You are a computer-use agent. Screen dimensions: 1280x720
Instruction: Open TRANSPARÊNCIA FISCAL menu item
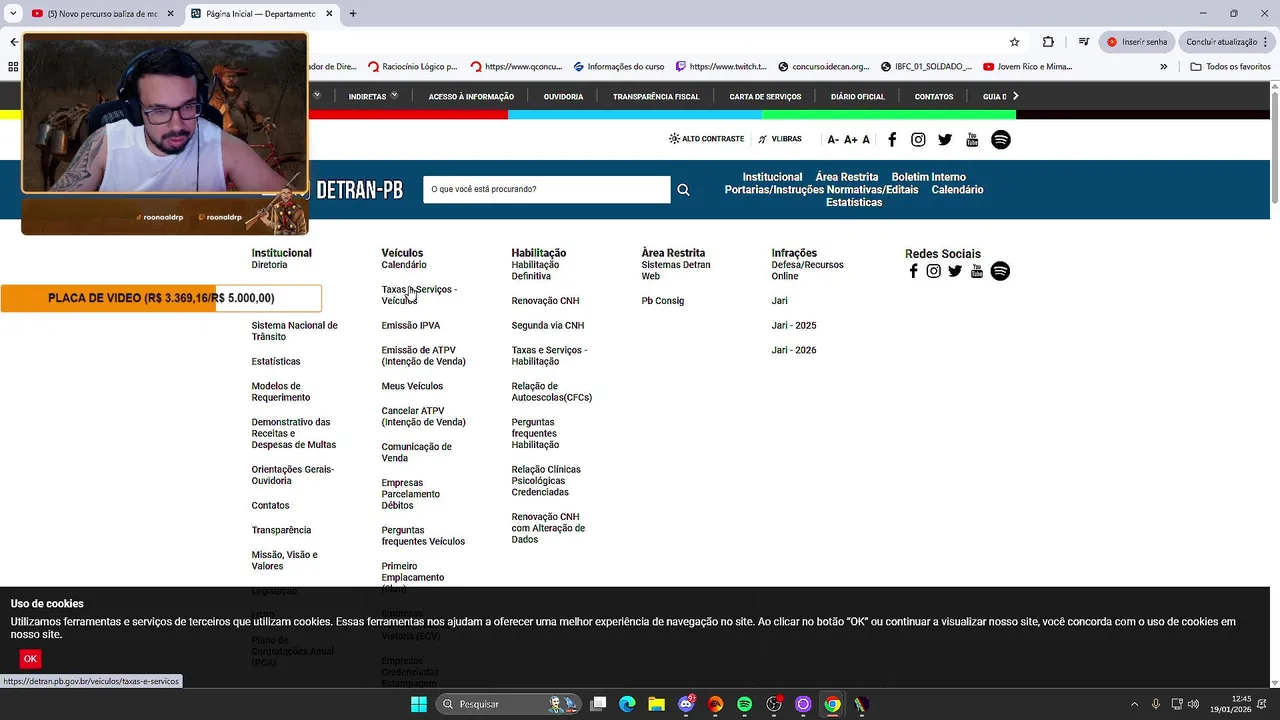click(x=656, y=97)
